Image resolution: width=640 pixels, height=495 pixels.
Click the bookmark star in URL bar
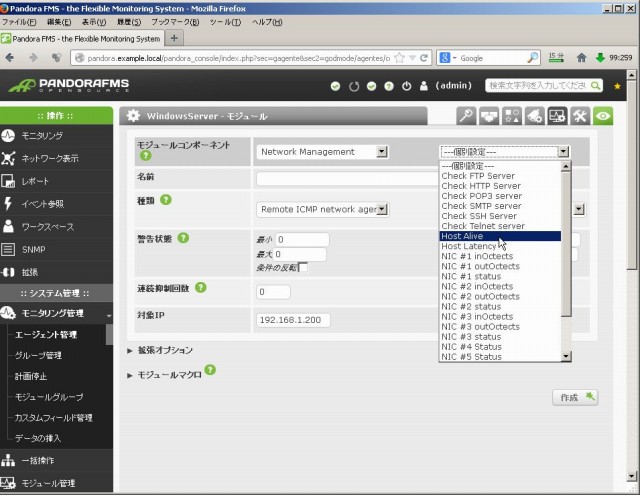[400, 58]
